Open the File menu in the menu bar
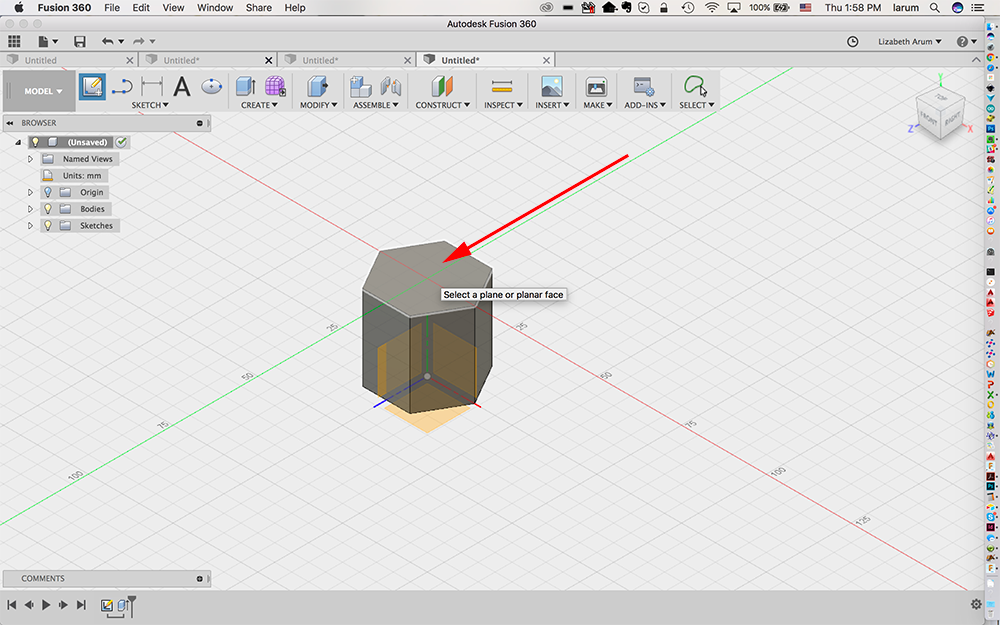 coord(112,8)
